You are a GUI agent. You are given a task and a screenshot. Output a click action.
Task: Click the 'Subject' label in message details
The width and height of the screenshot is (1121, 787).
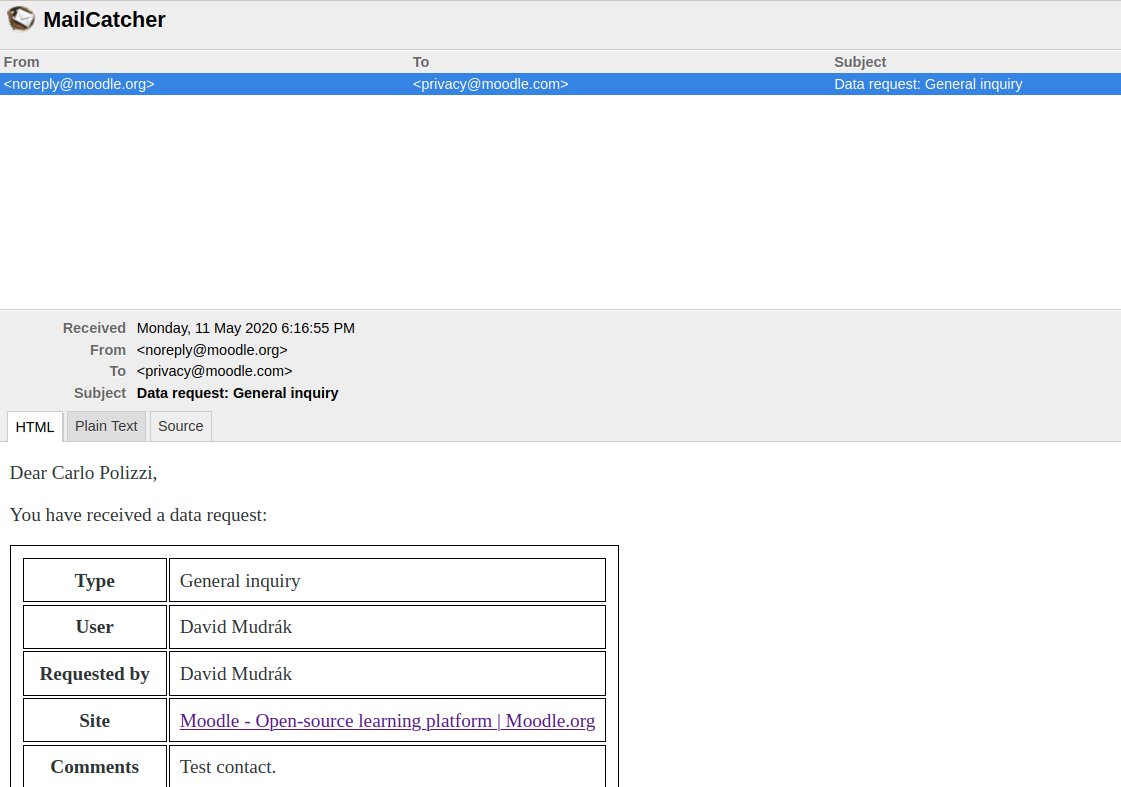100,393
